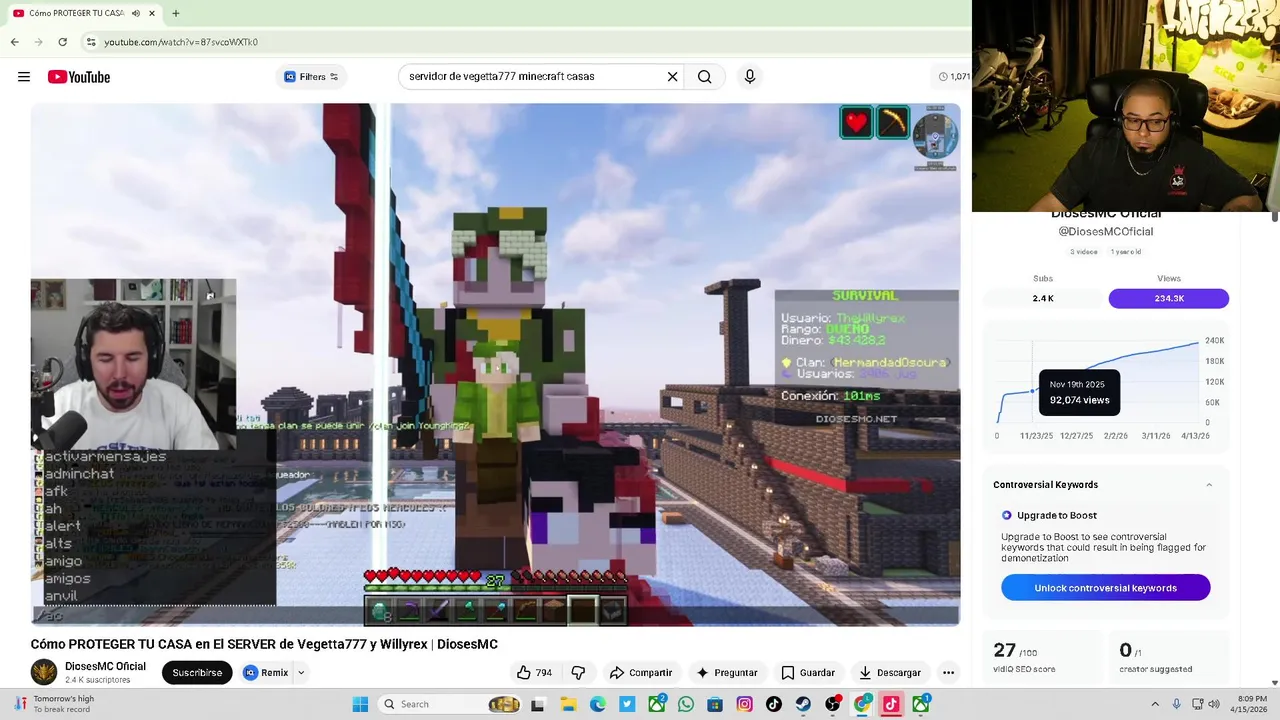Go back in the browser
This screenshot has height=720, width=1280.
(x=15, y=42)
